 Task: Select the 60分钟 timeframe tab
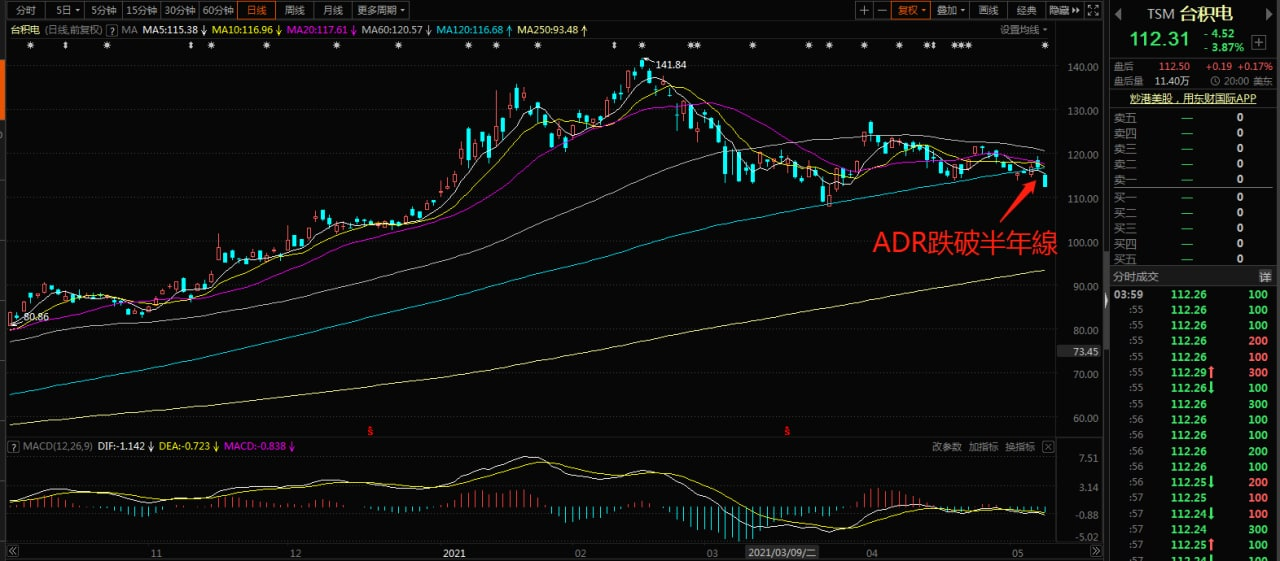tap(217, 10)
